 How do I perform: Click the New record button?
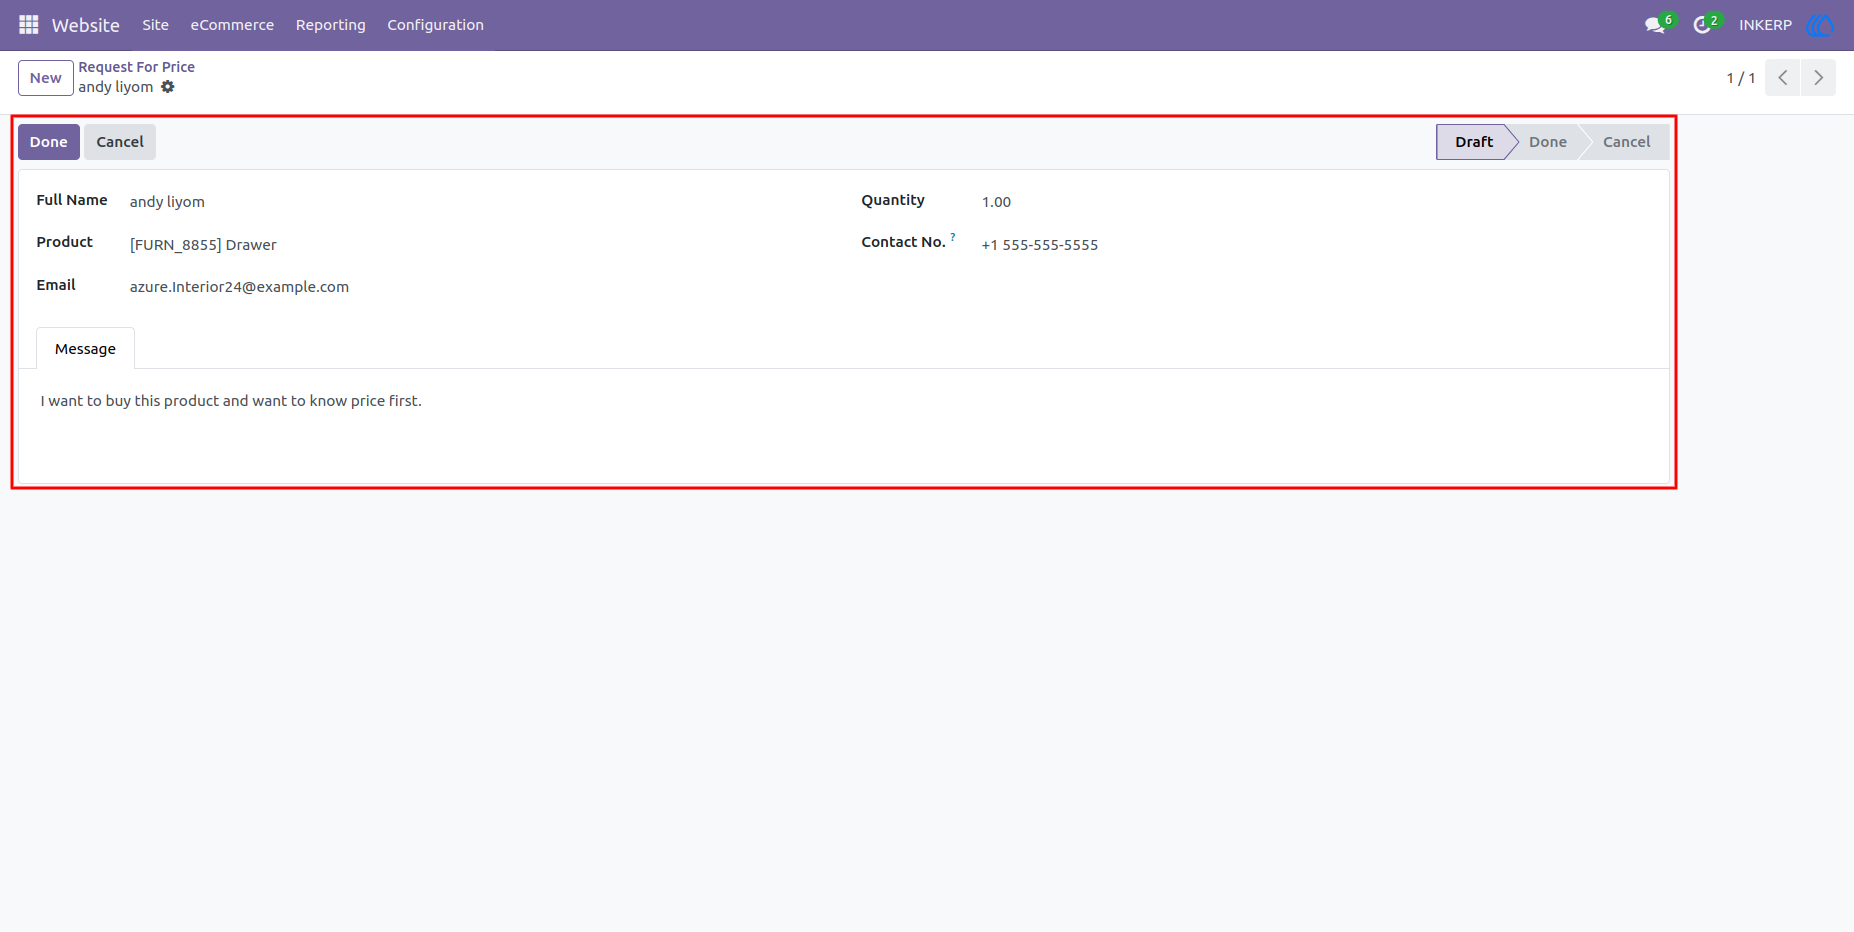(x=46, y=78)
